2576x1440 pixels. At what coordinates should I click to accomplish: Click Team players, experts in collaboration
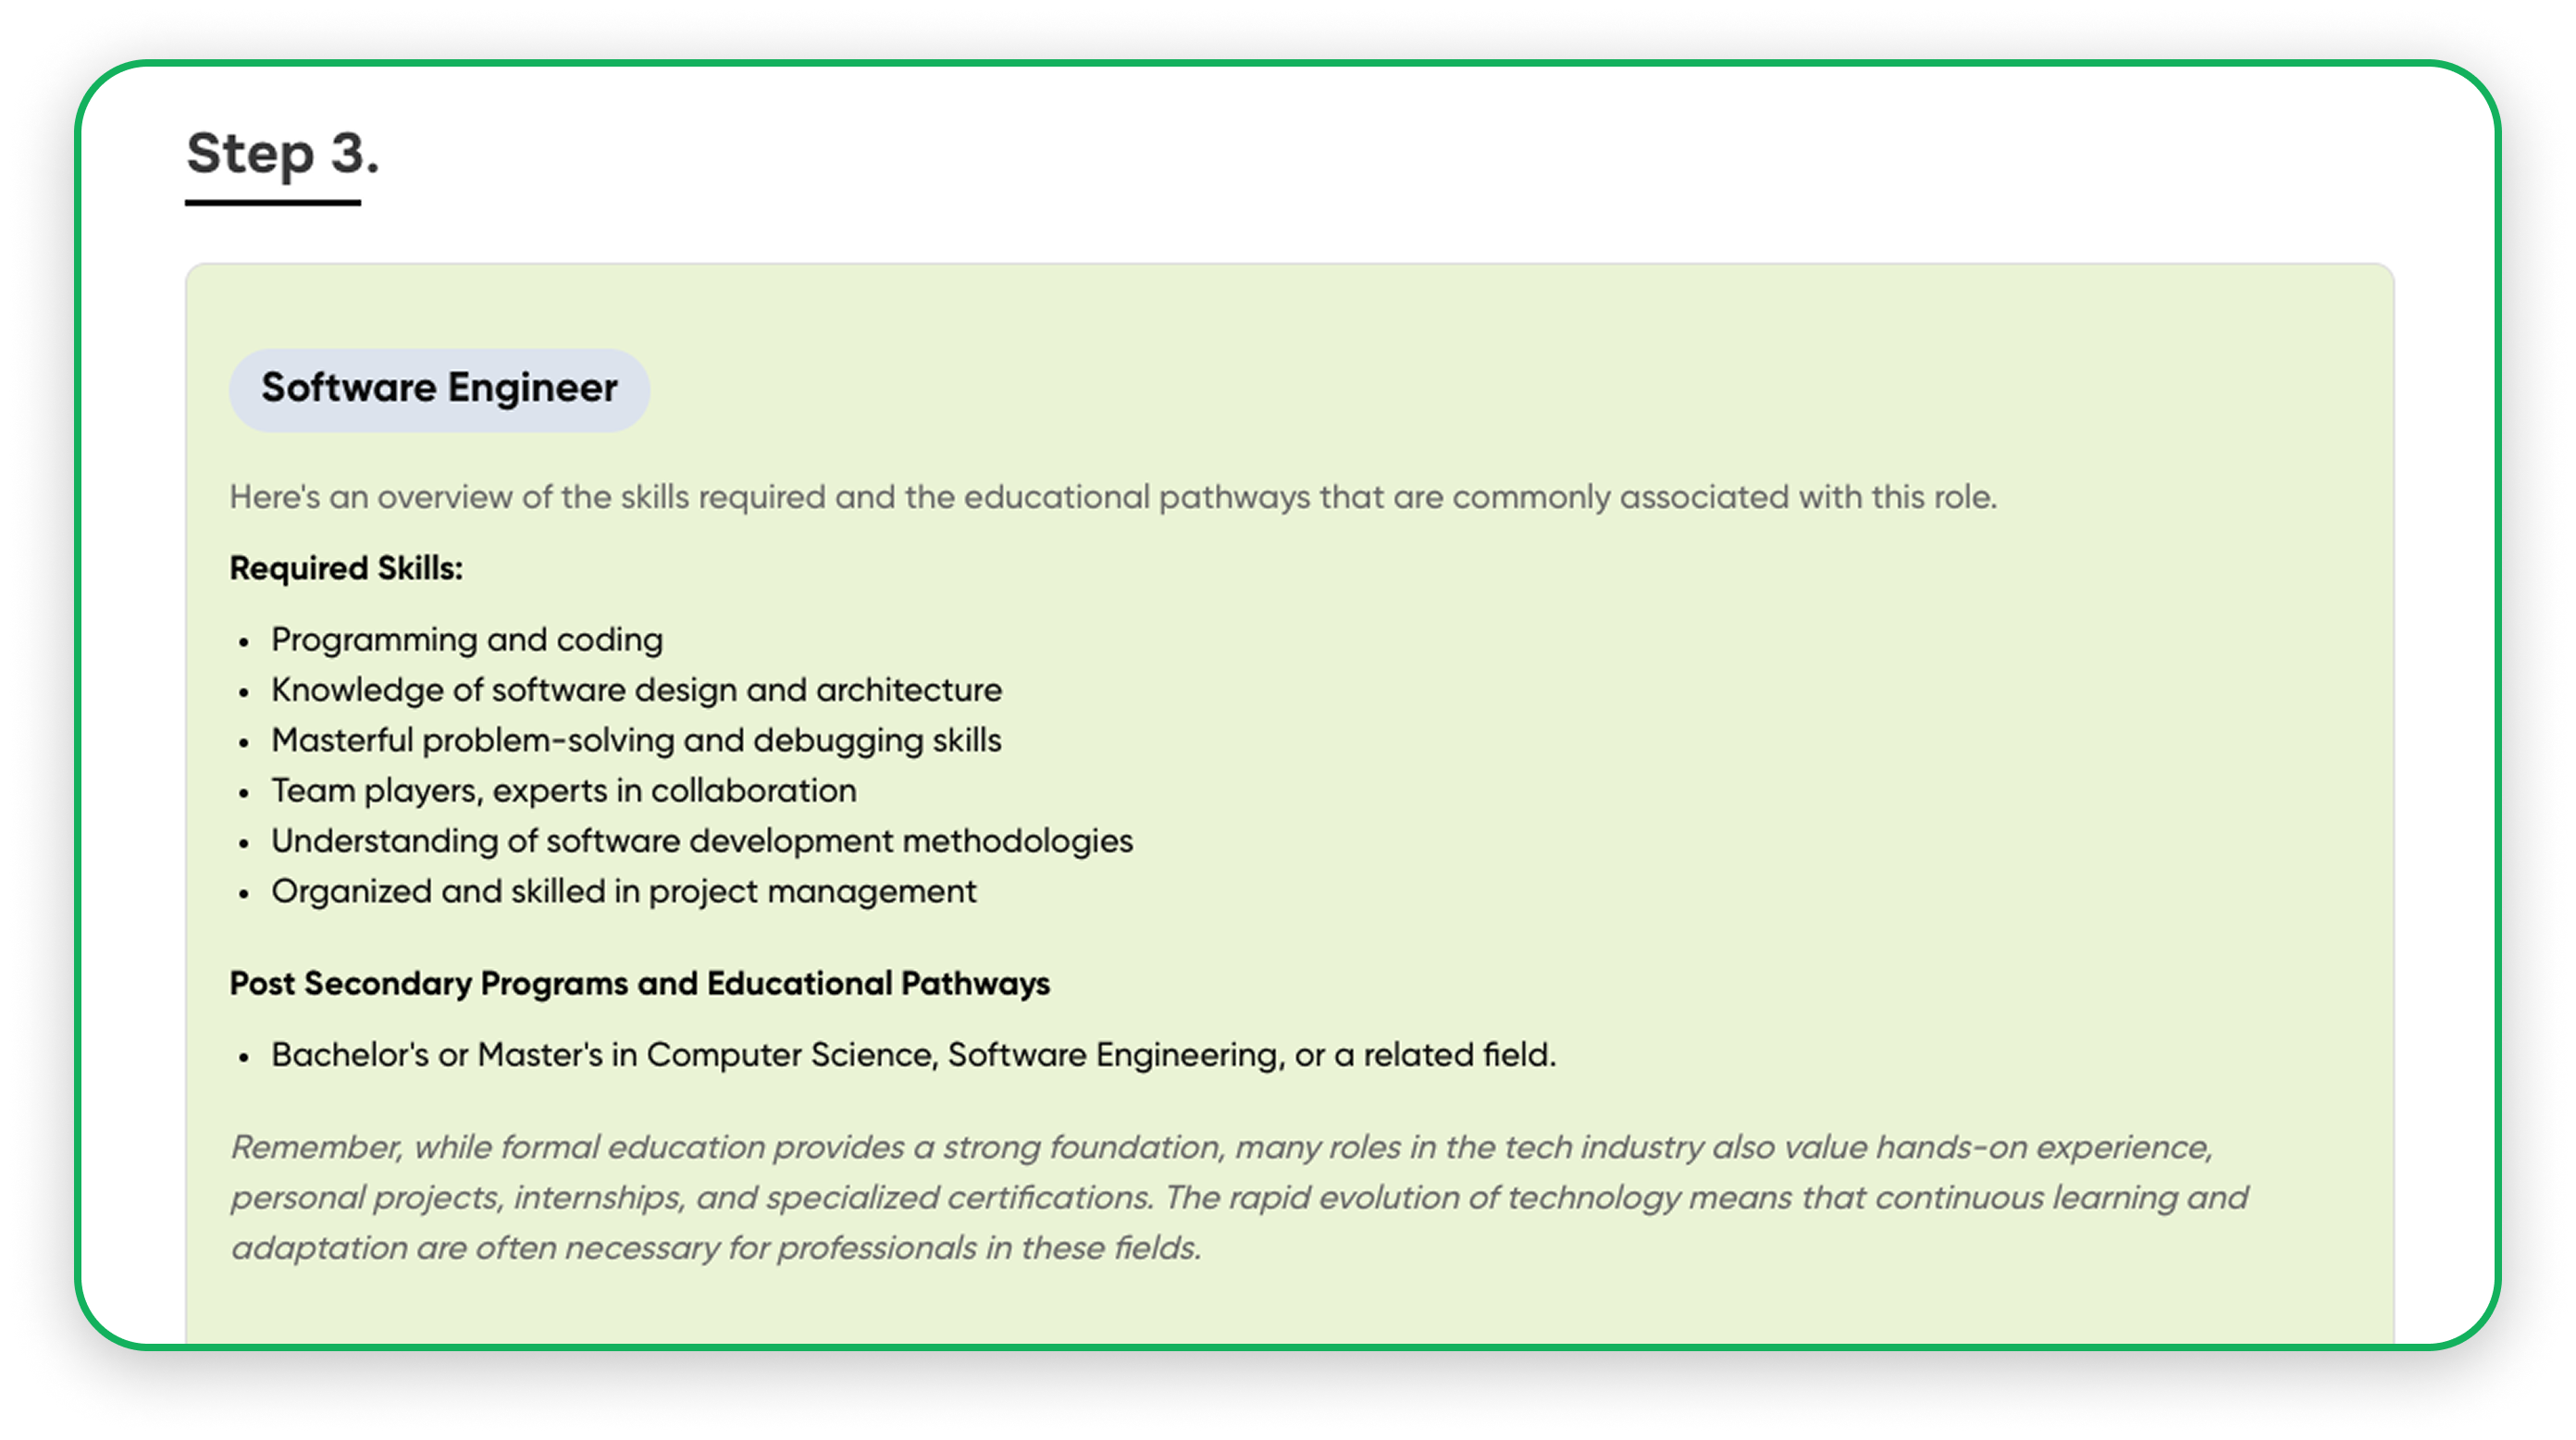(564, 791)
